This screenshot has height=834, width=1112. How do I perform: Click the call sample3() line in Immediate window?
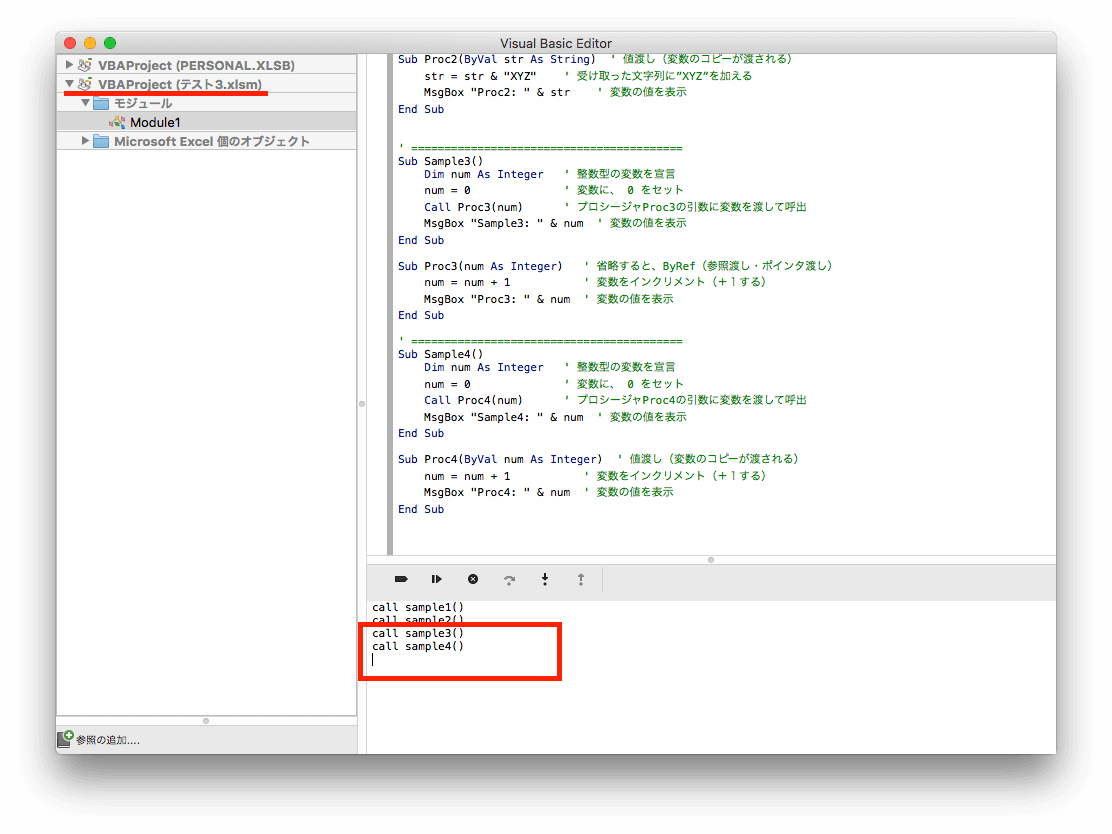tap(418, 633)
